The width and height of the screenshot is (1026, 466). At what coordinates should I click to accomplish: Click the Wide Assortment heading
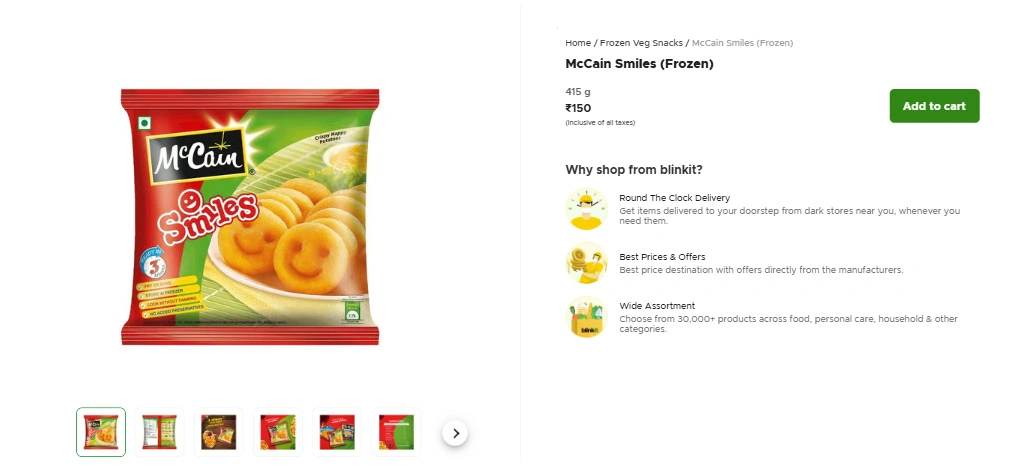(x=657, y=306)
